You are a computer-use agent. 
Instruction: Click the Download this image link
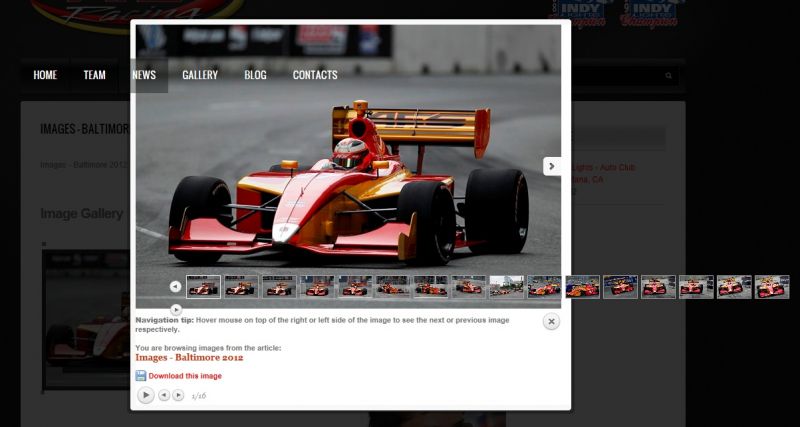tap(185, 376)
